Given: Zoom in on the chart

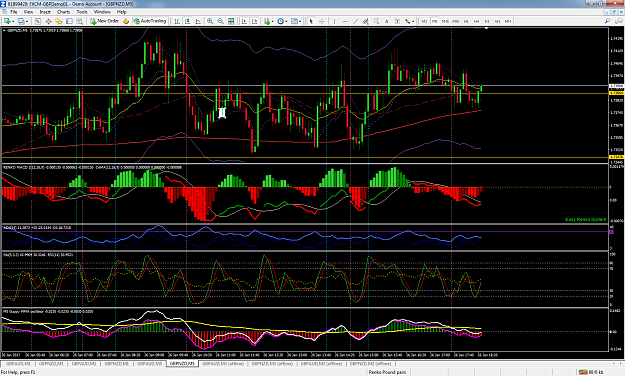Looking at the screenshot, I should (x=210, y=21).
